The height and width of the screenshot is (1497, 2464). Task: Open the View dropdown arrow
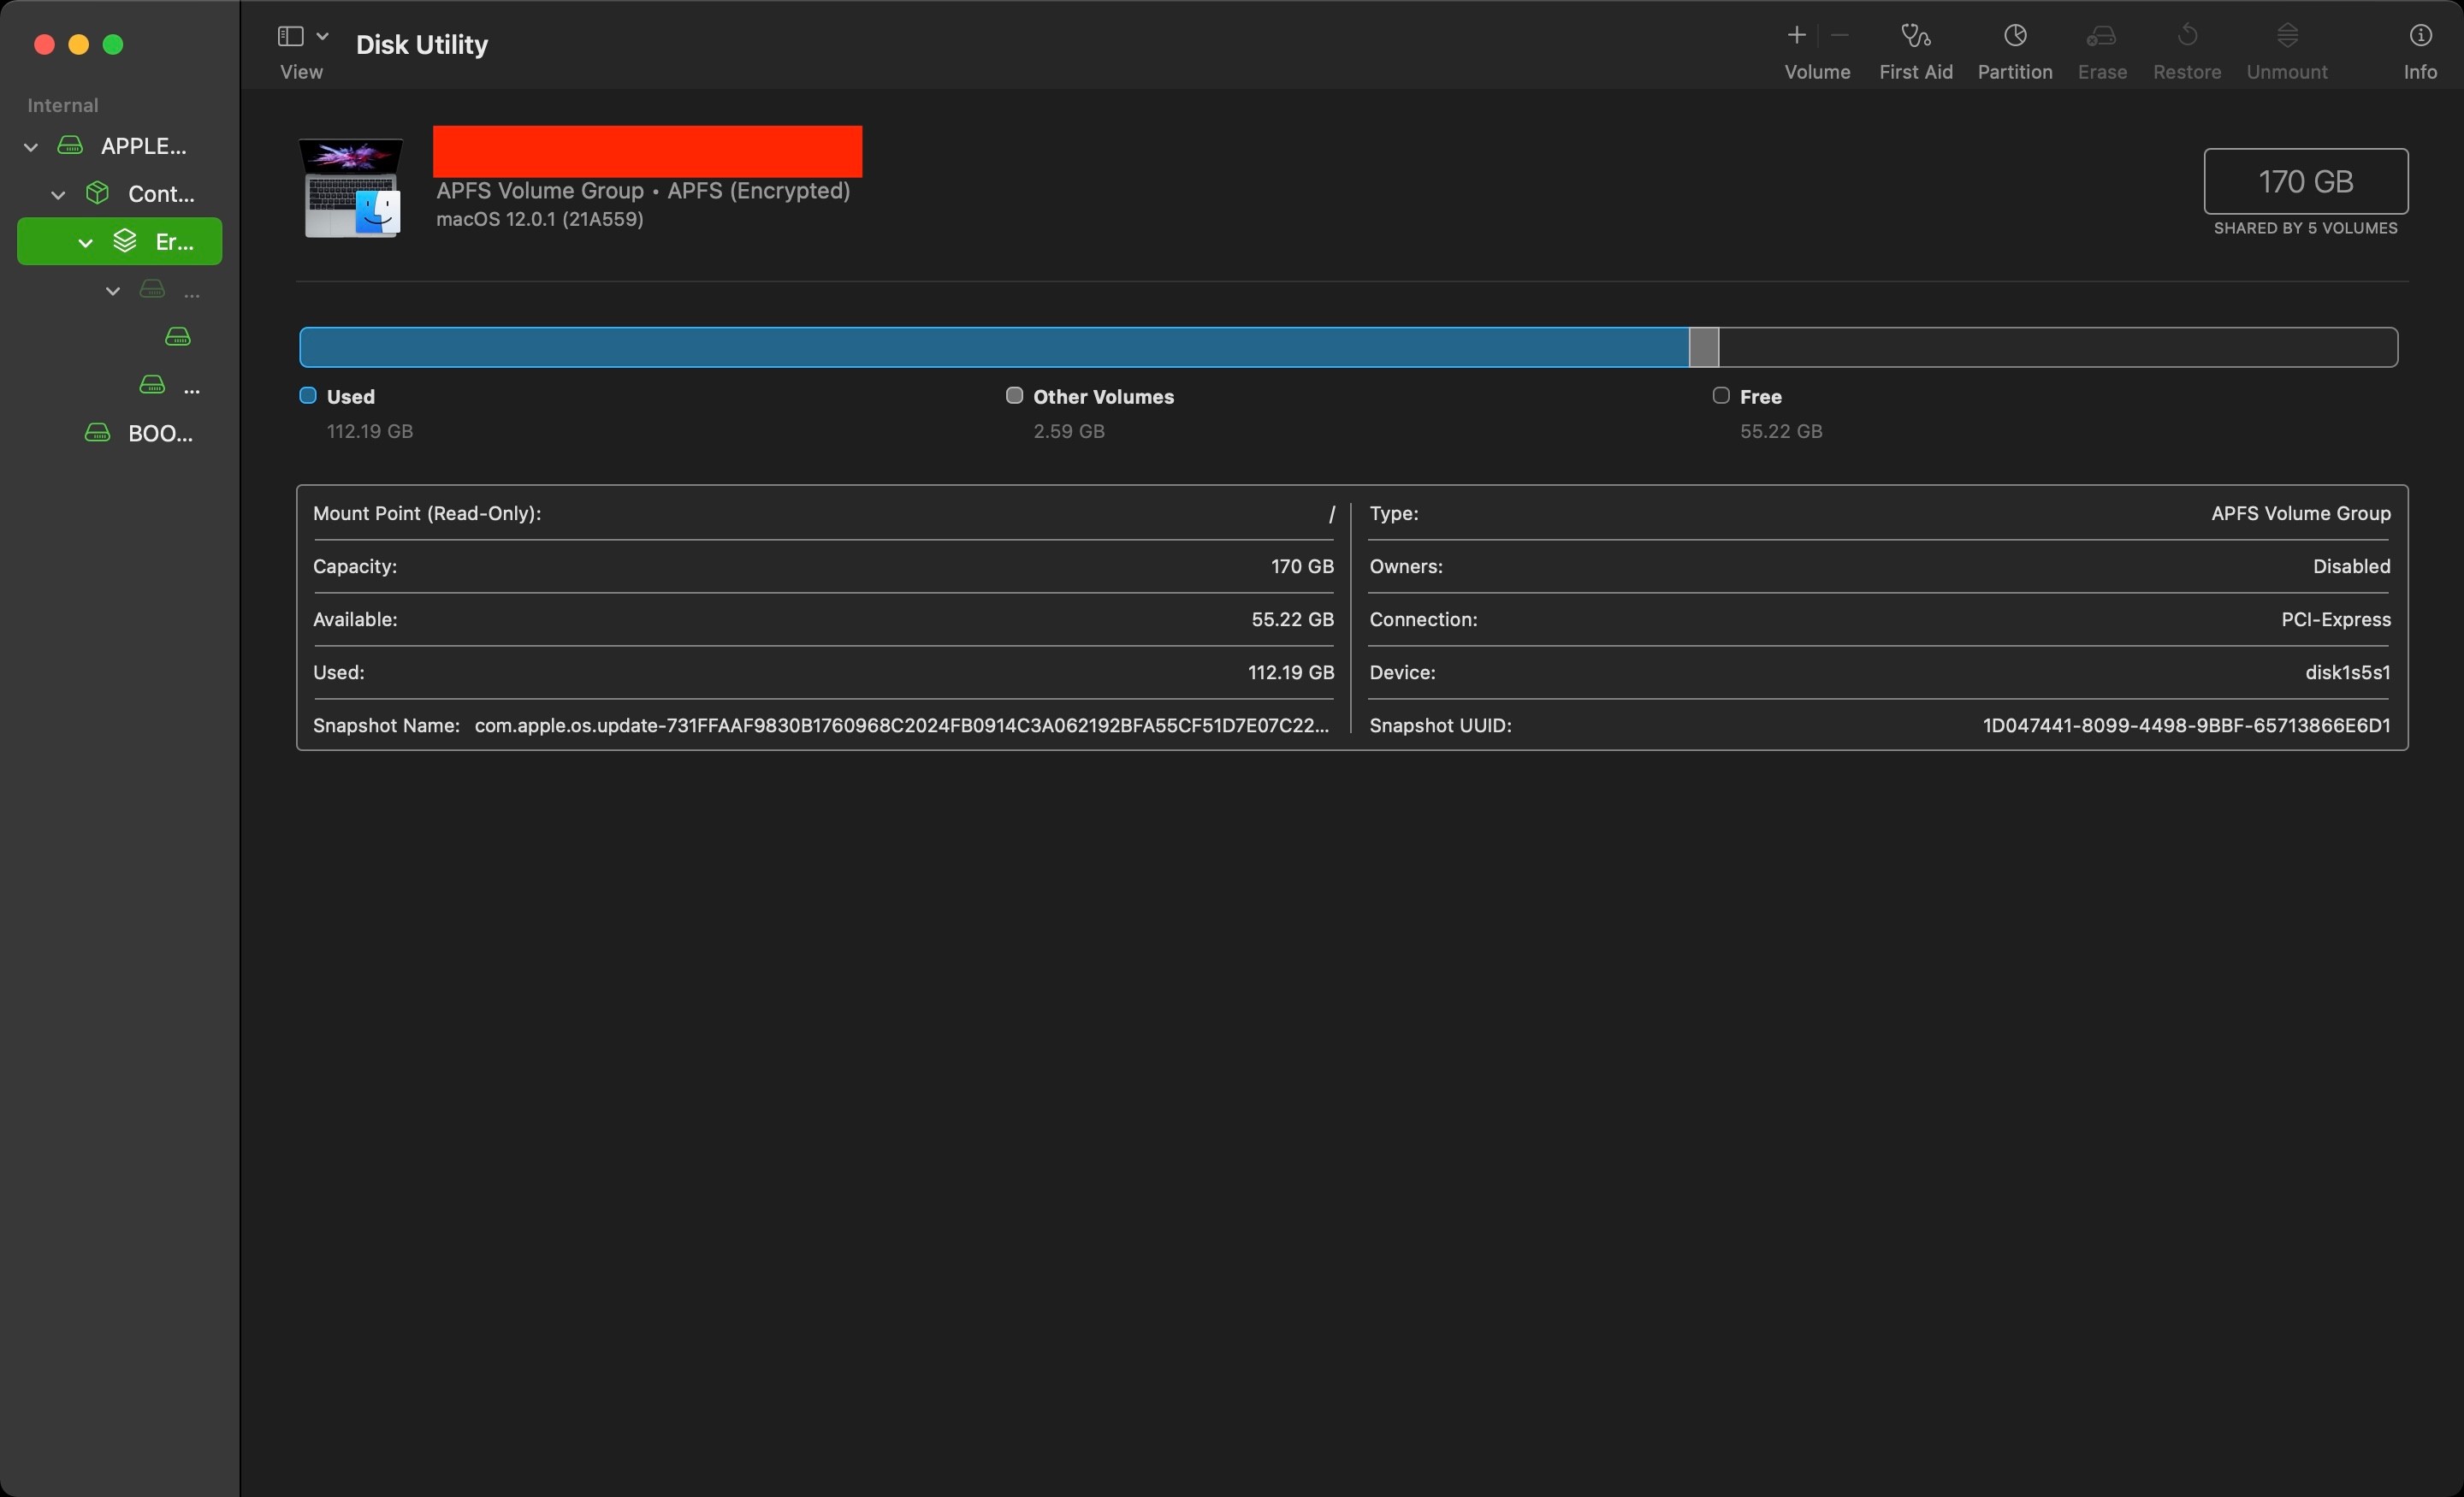pos(322,36)
